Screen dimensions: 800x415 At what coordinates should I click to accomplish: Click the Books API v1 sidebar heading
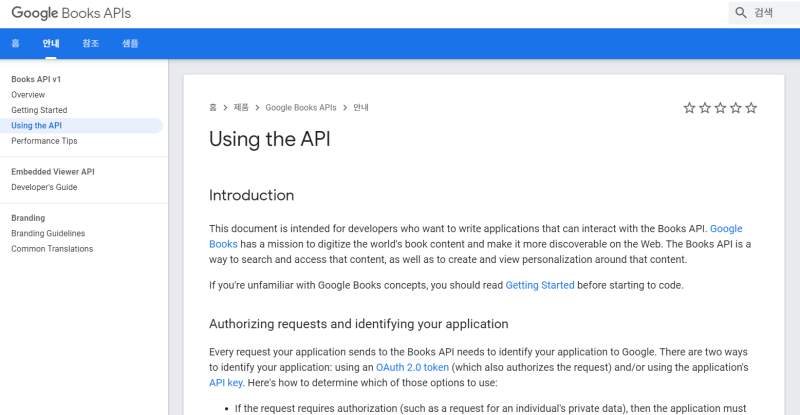click(x=36, y=79)
